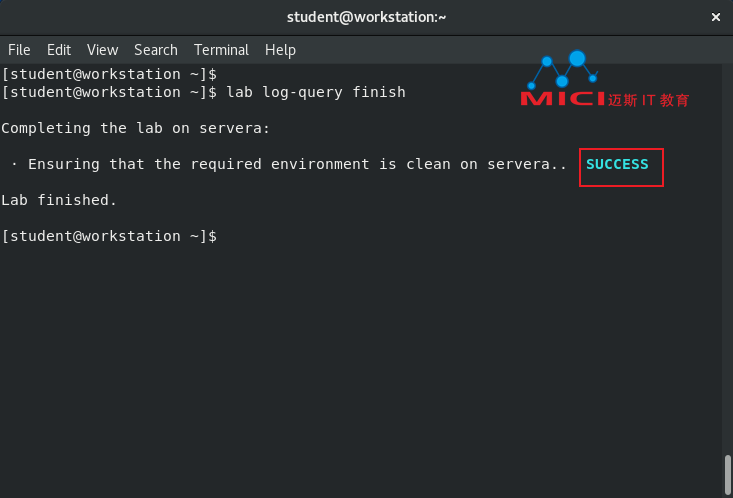This screenshot has width=733, height=498.
Task: Click the 'Completing the lab on servera:' line
Action: point(136,128)
